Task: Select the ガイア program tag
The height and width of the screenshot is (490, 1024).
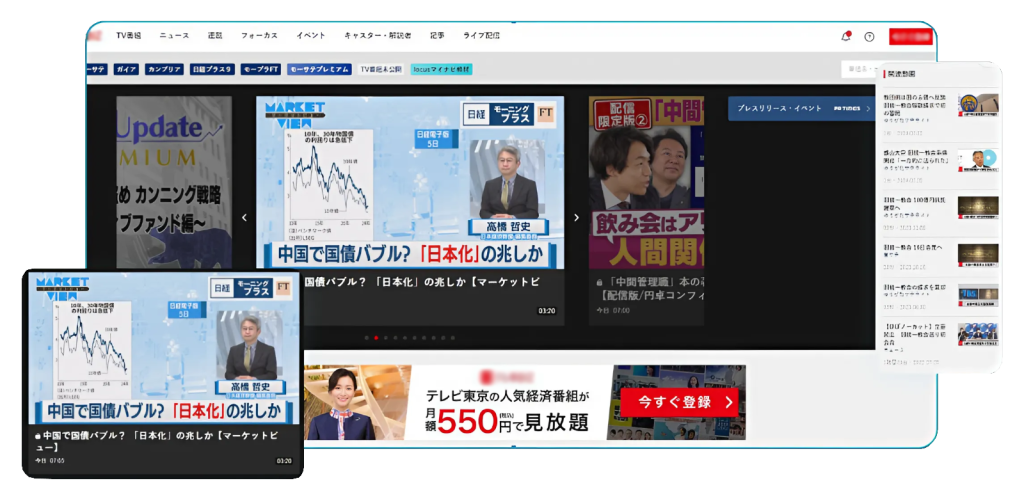Action: (126, 69)
